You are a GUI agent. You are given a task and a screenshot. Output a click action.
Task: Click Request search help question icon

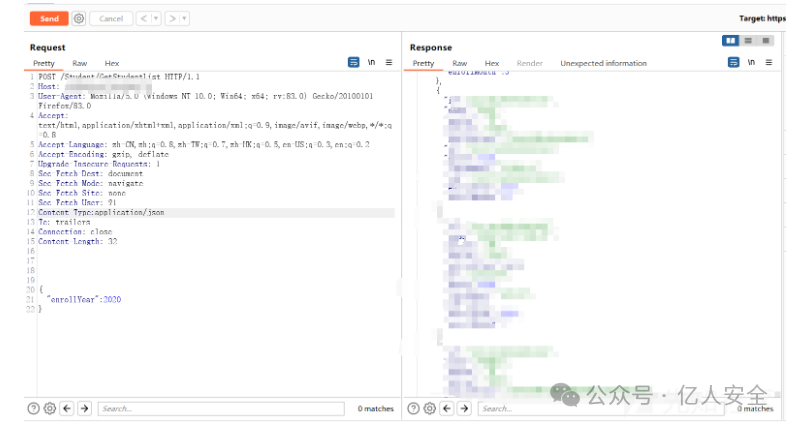click(34, 408)
